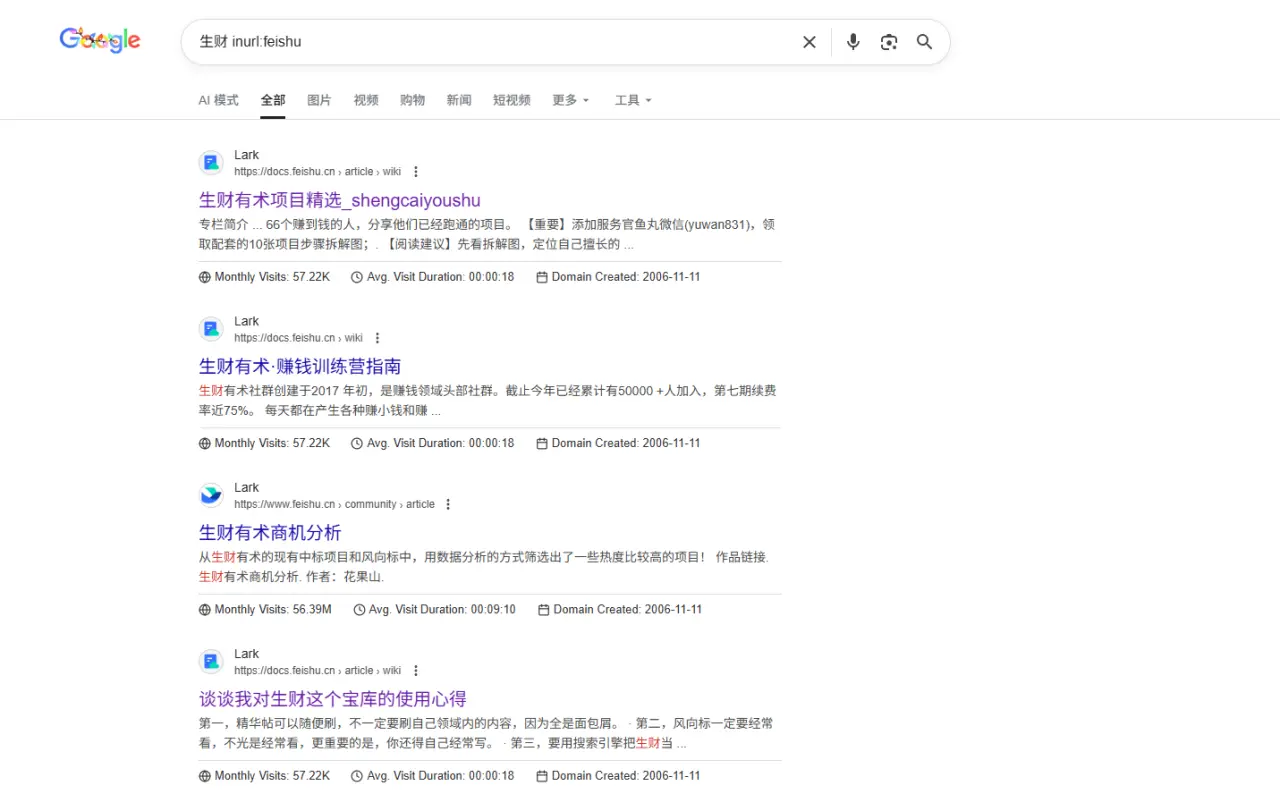Screen dimensions: 1280x794
Task: Open result 生财有术项目精选_shengcaiyoushu
Action: [339, 200]
